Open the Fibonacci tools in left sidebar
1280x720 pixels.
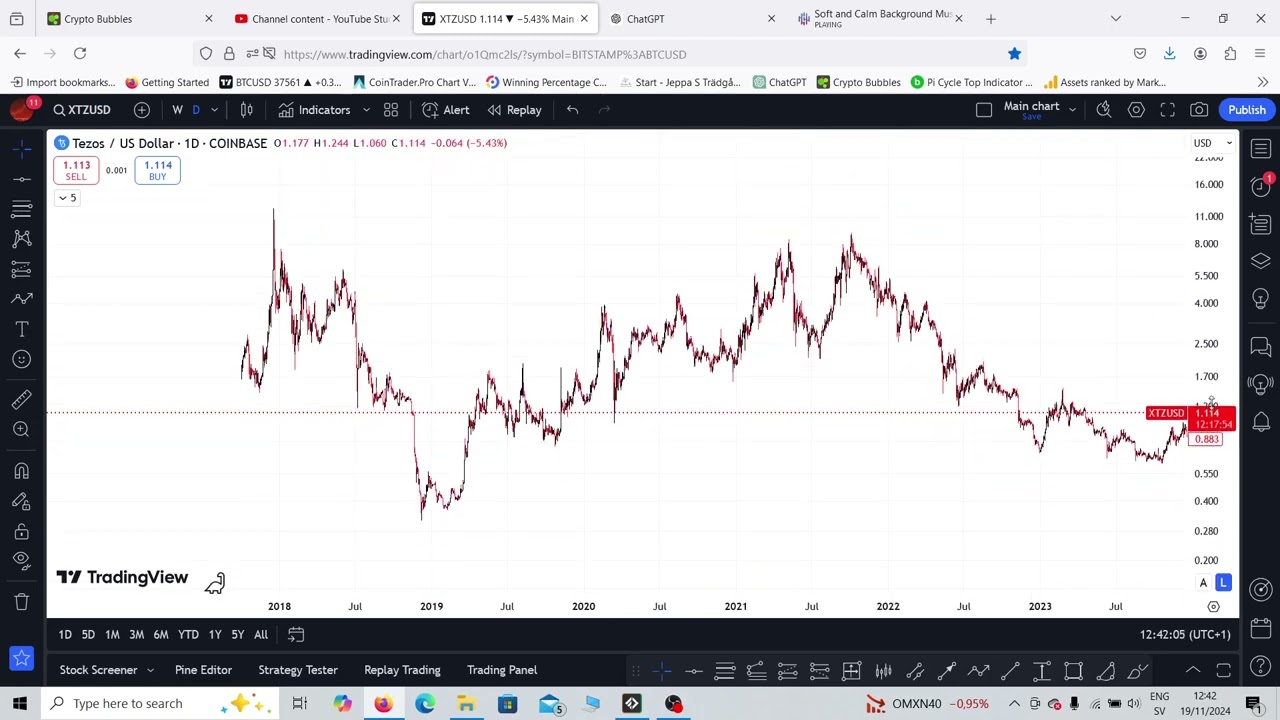pos(22,209)
